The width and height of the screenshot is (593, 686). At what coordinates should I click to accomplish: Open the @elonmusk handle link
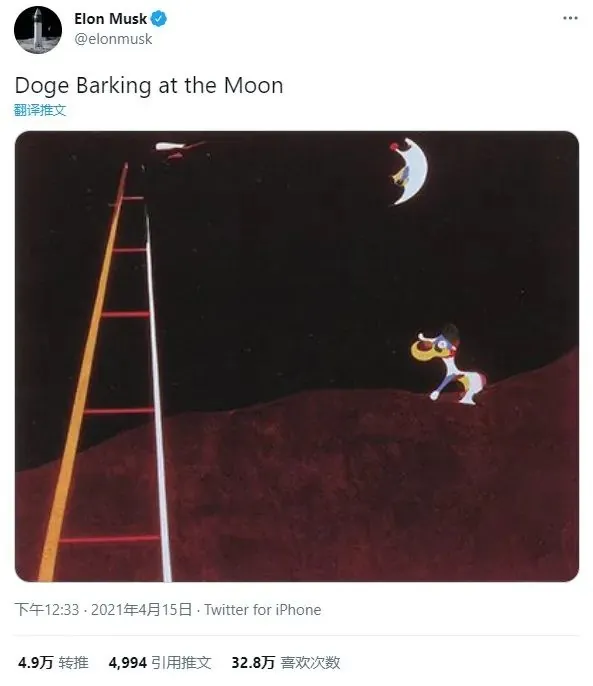[x=113, y=39]
